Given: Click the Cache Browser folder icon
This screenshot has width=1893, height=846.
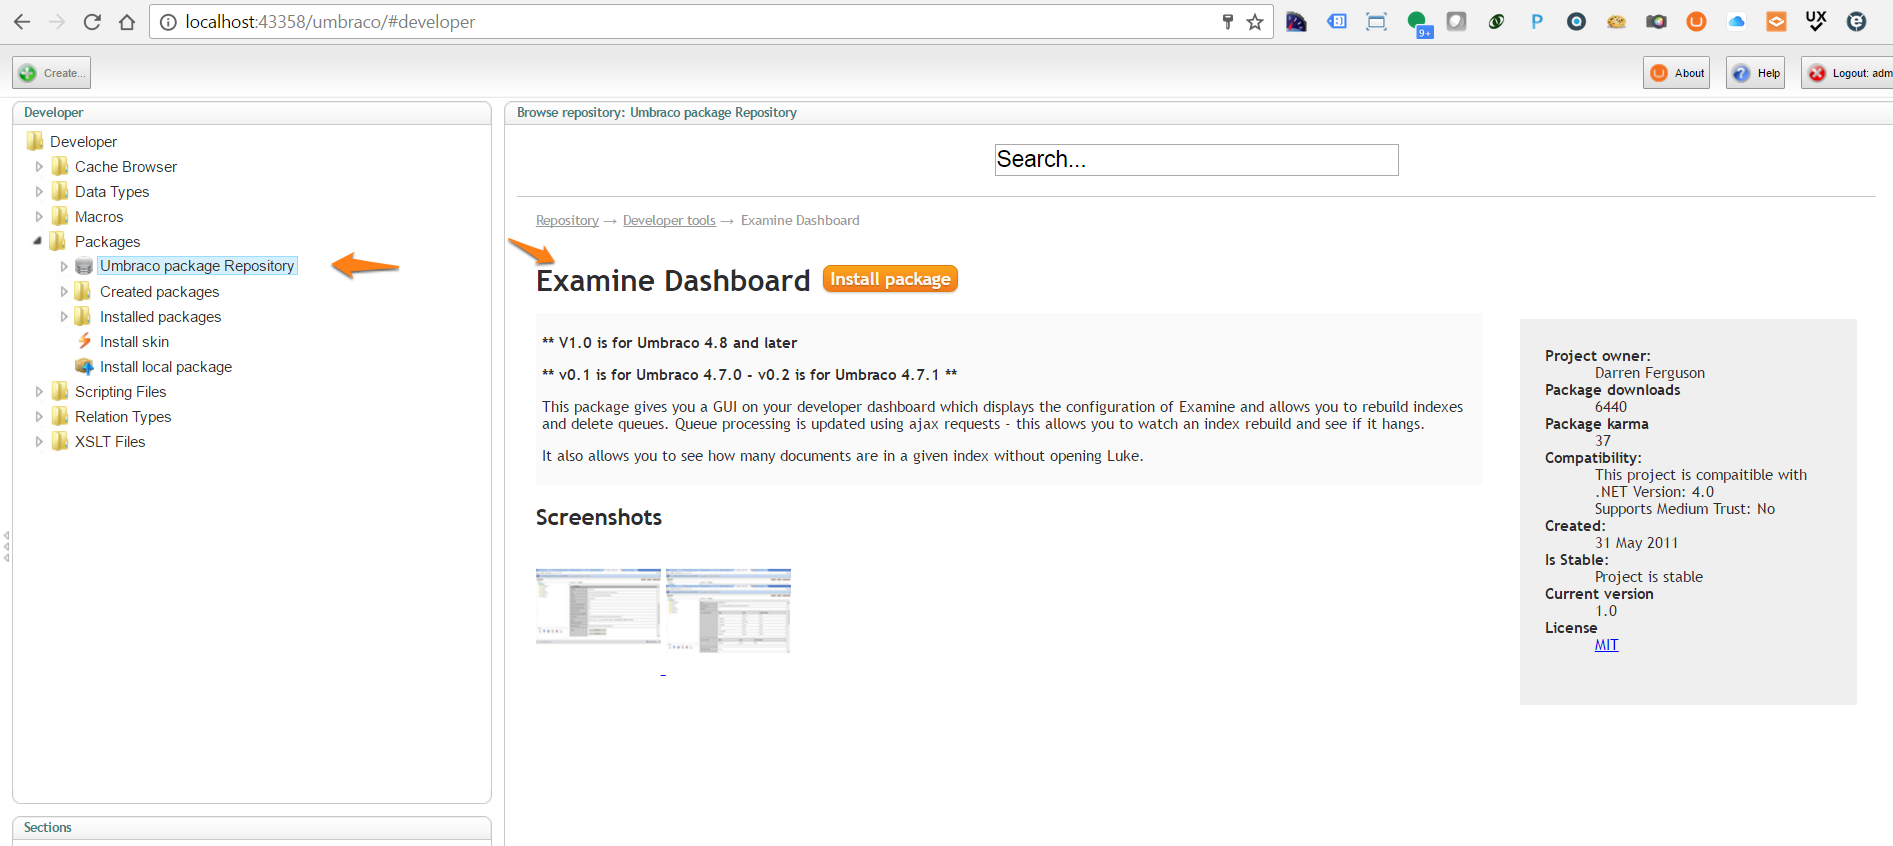Looking at the screenshot, I should click(x=60, y=166).
